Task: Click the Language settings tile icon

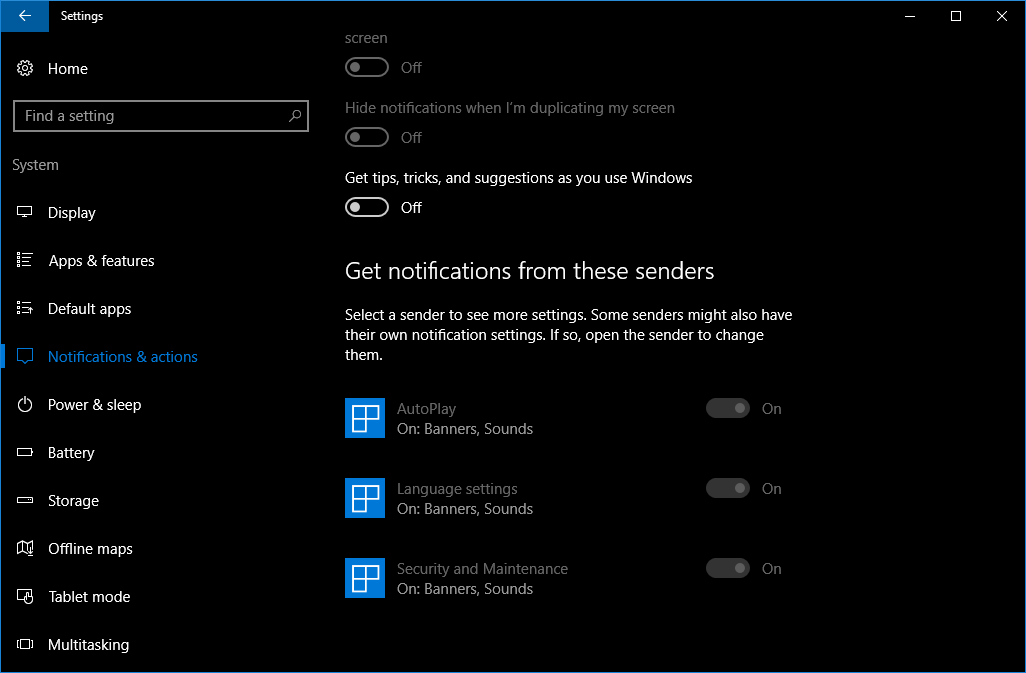Action: click(x=364, y=498)
